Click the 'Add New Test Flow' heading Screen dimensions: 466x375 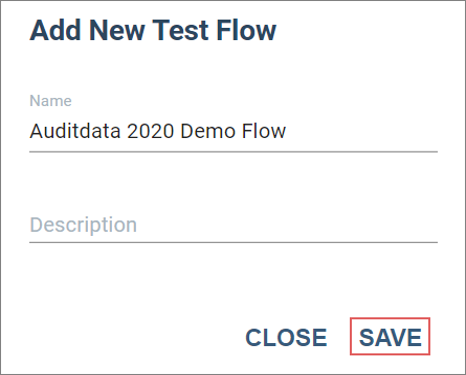[153, 30]
